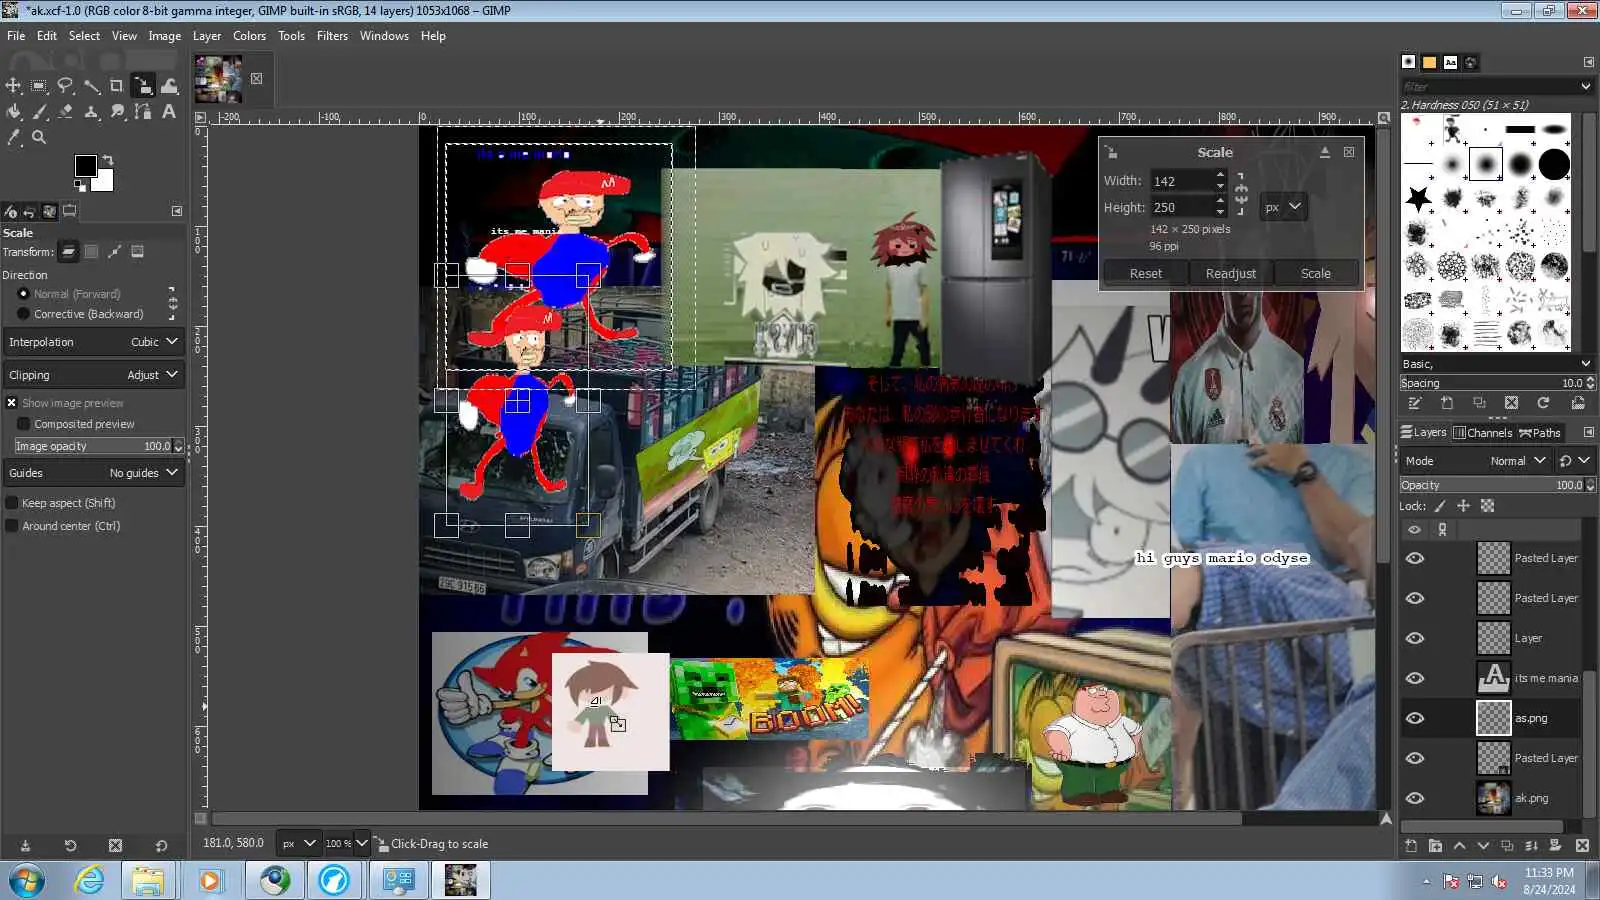Raise the selected layer one step

(1459, 846)
